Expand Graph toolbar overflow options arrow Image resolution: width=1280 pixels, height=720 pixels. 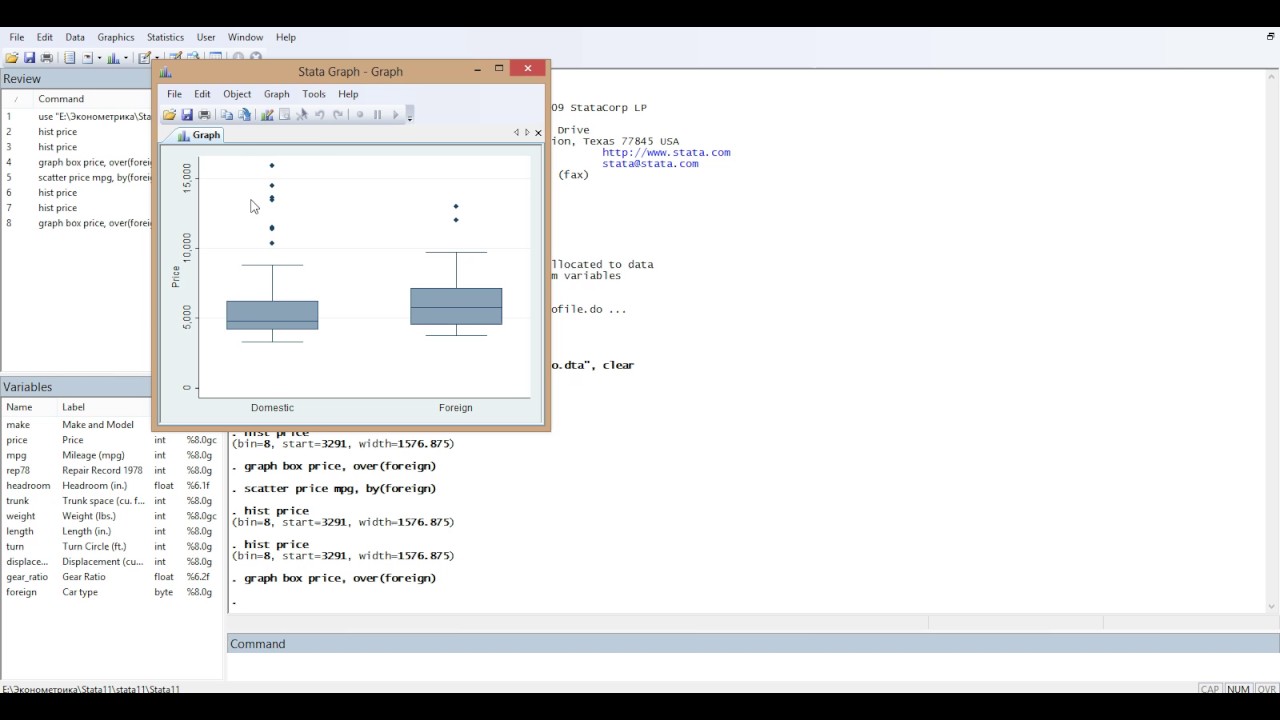(410, 114)
